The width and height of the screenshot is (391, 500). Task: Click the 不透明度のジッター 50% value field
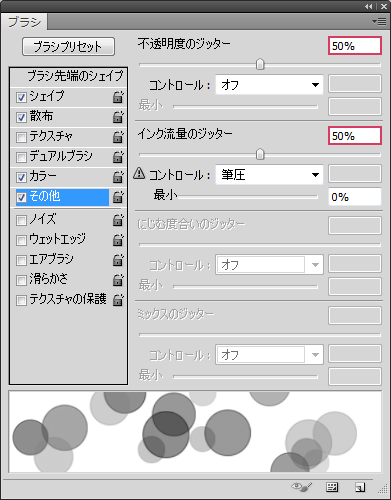point(355,46)
